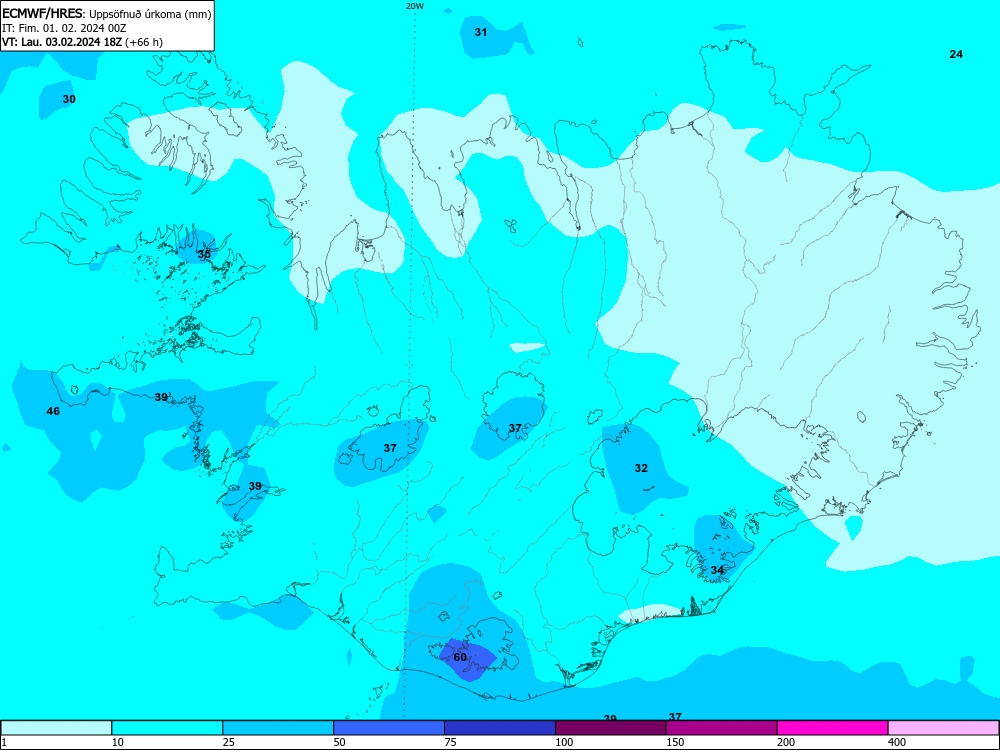Click the 32 value on Vatnajökull
The height and width of the screenshot is (750, 1000).
[x=641, y=468]
